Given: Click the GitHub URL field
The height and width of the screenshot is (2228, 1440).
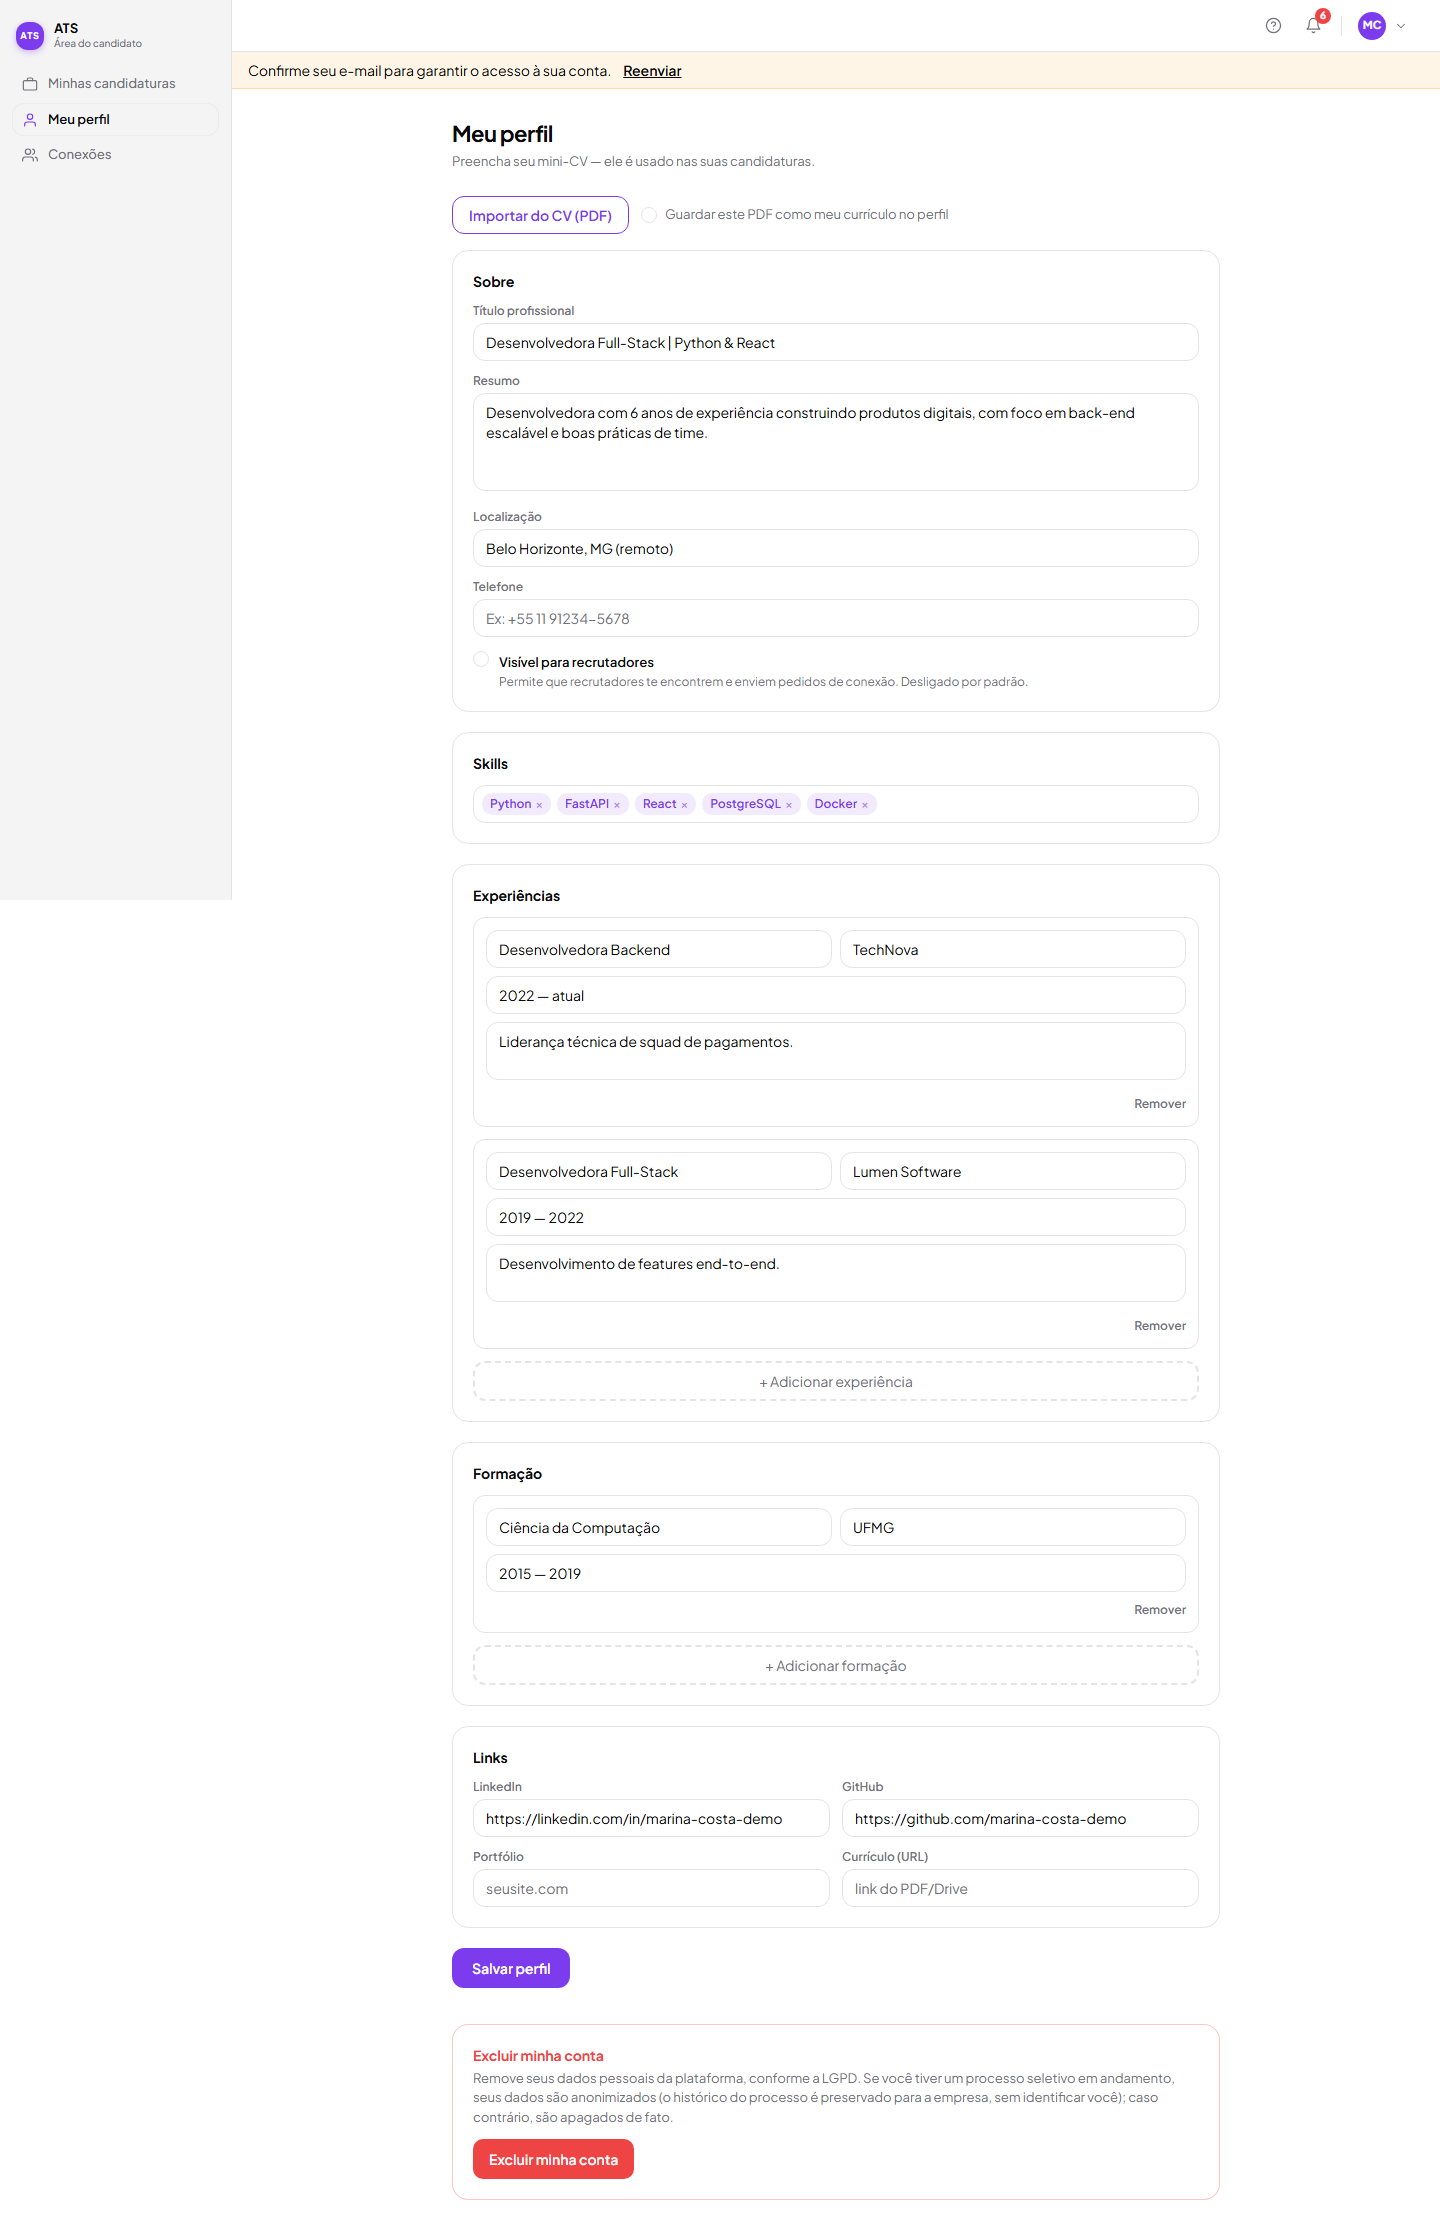Looking at the screenshot, I should (x=1020, y=1818).
